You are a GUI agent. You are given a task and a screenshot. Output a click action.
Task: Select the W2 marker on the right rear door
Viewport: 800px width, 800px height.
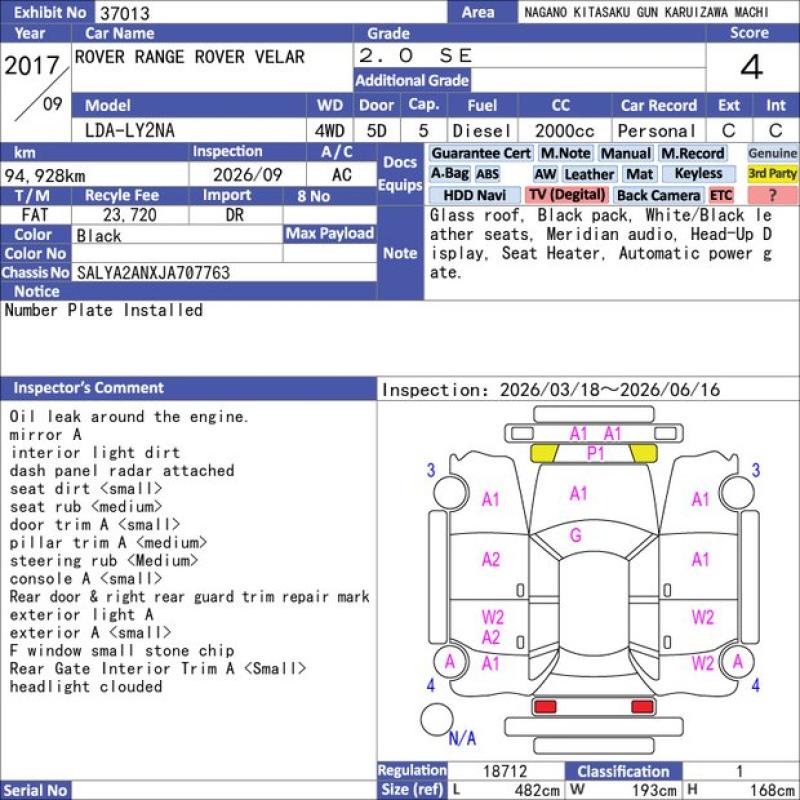click(x=703, y=617)
